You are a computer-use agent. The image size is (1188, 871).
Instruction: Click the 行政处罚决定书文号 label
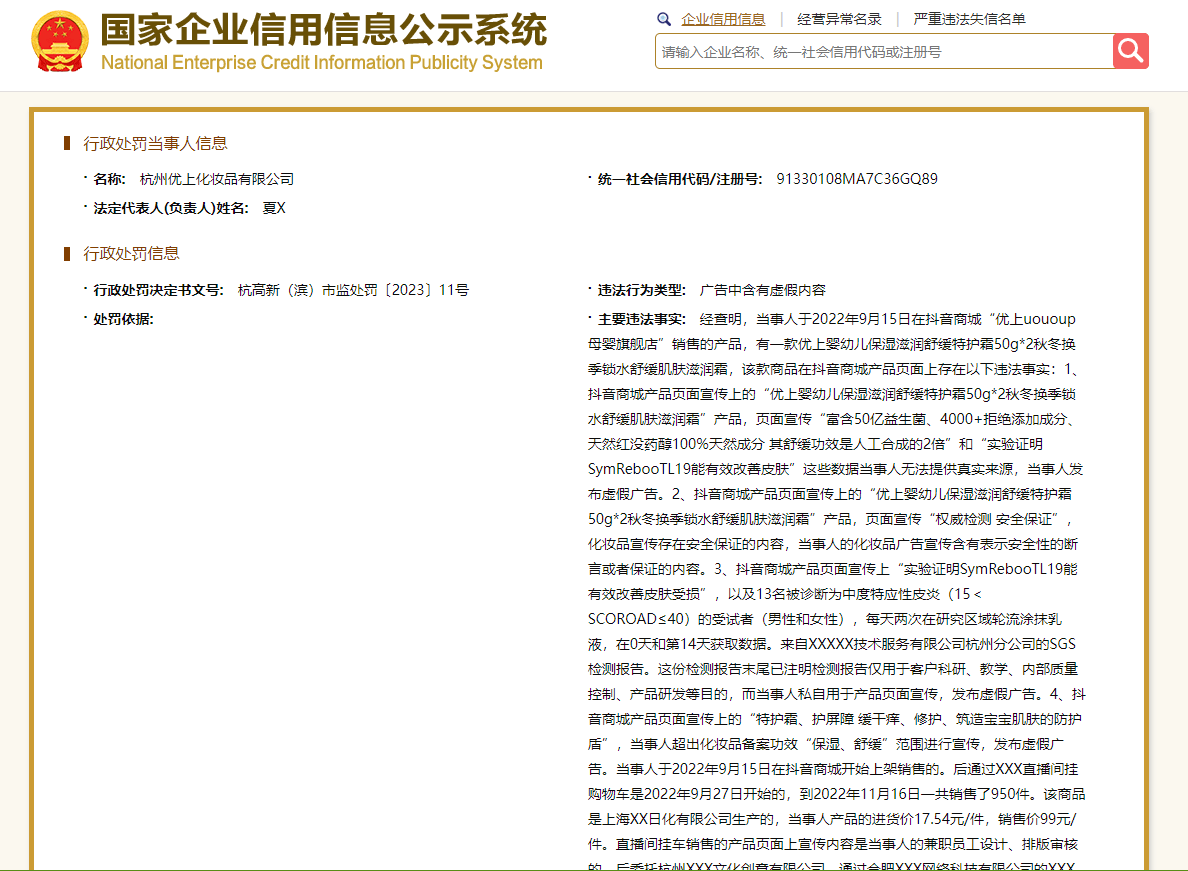coord(158,290)
